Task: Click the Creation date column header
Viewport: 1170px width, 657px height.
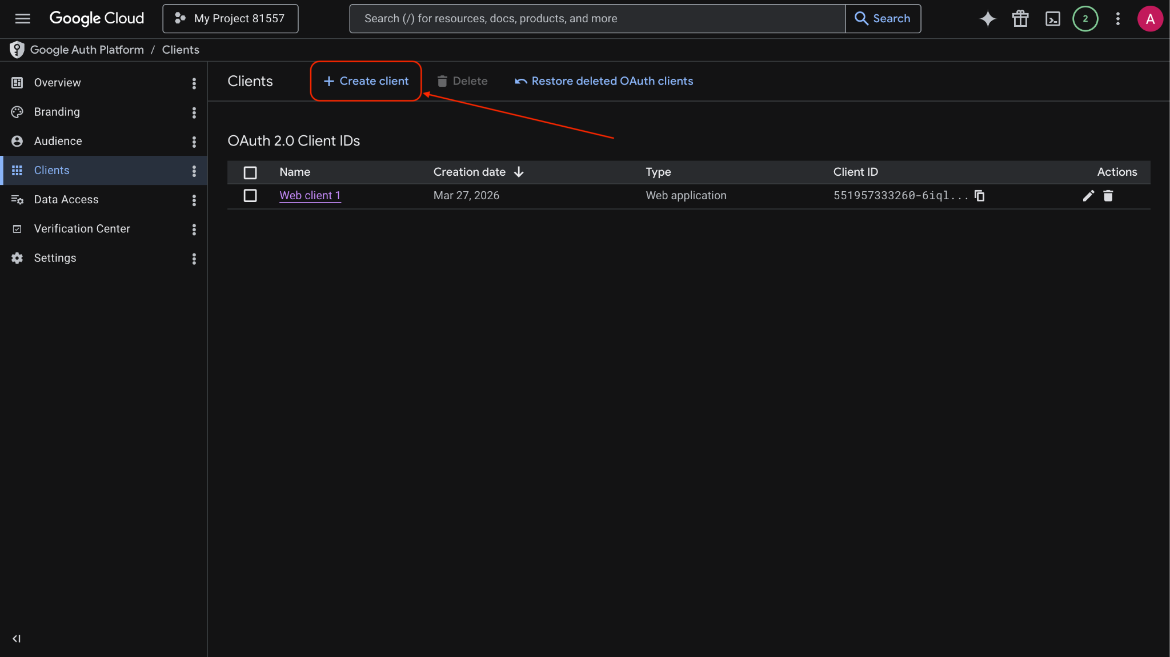Action: tap(469, 172)
